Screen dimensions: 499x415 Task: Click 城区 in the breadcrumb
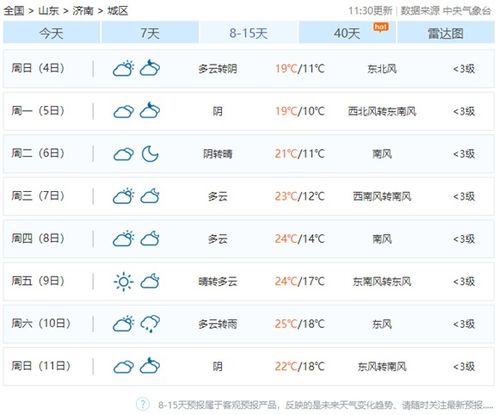click(118, 11)
